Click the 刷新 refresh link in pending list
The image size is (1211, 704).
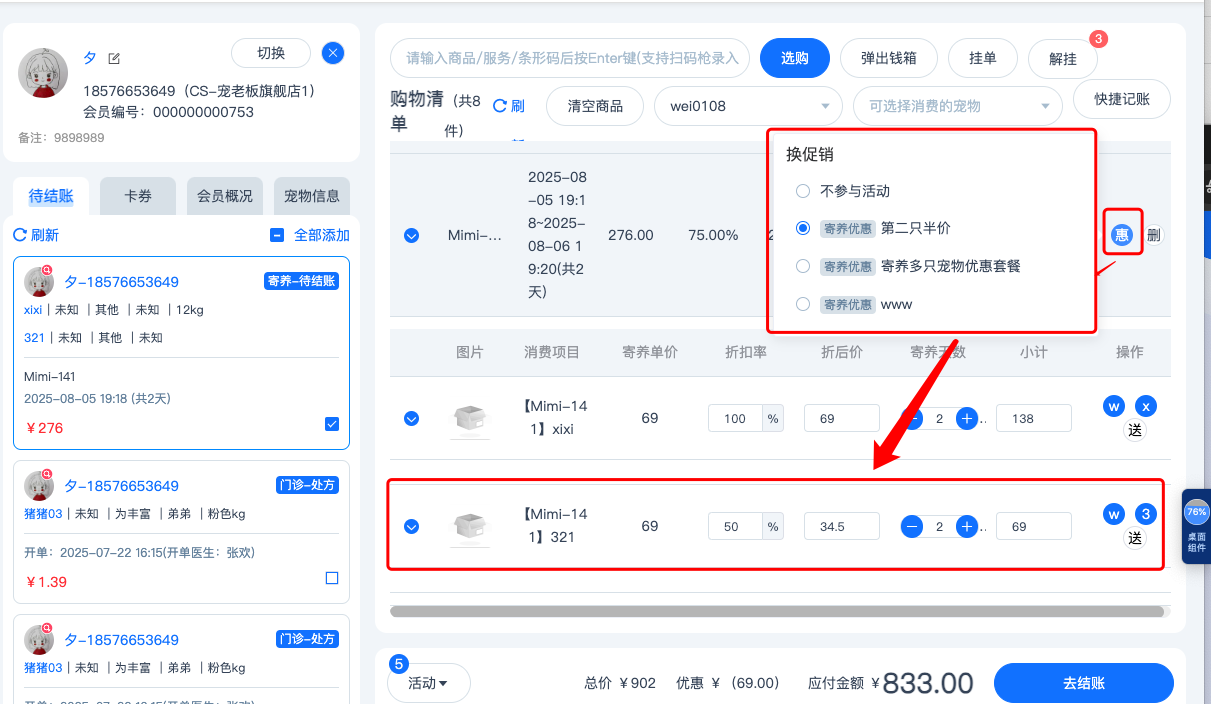pos(36,235)
